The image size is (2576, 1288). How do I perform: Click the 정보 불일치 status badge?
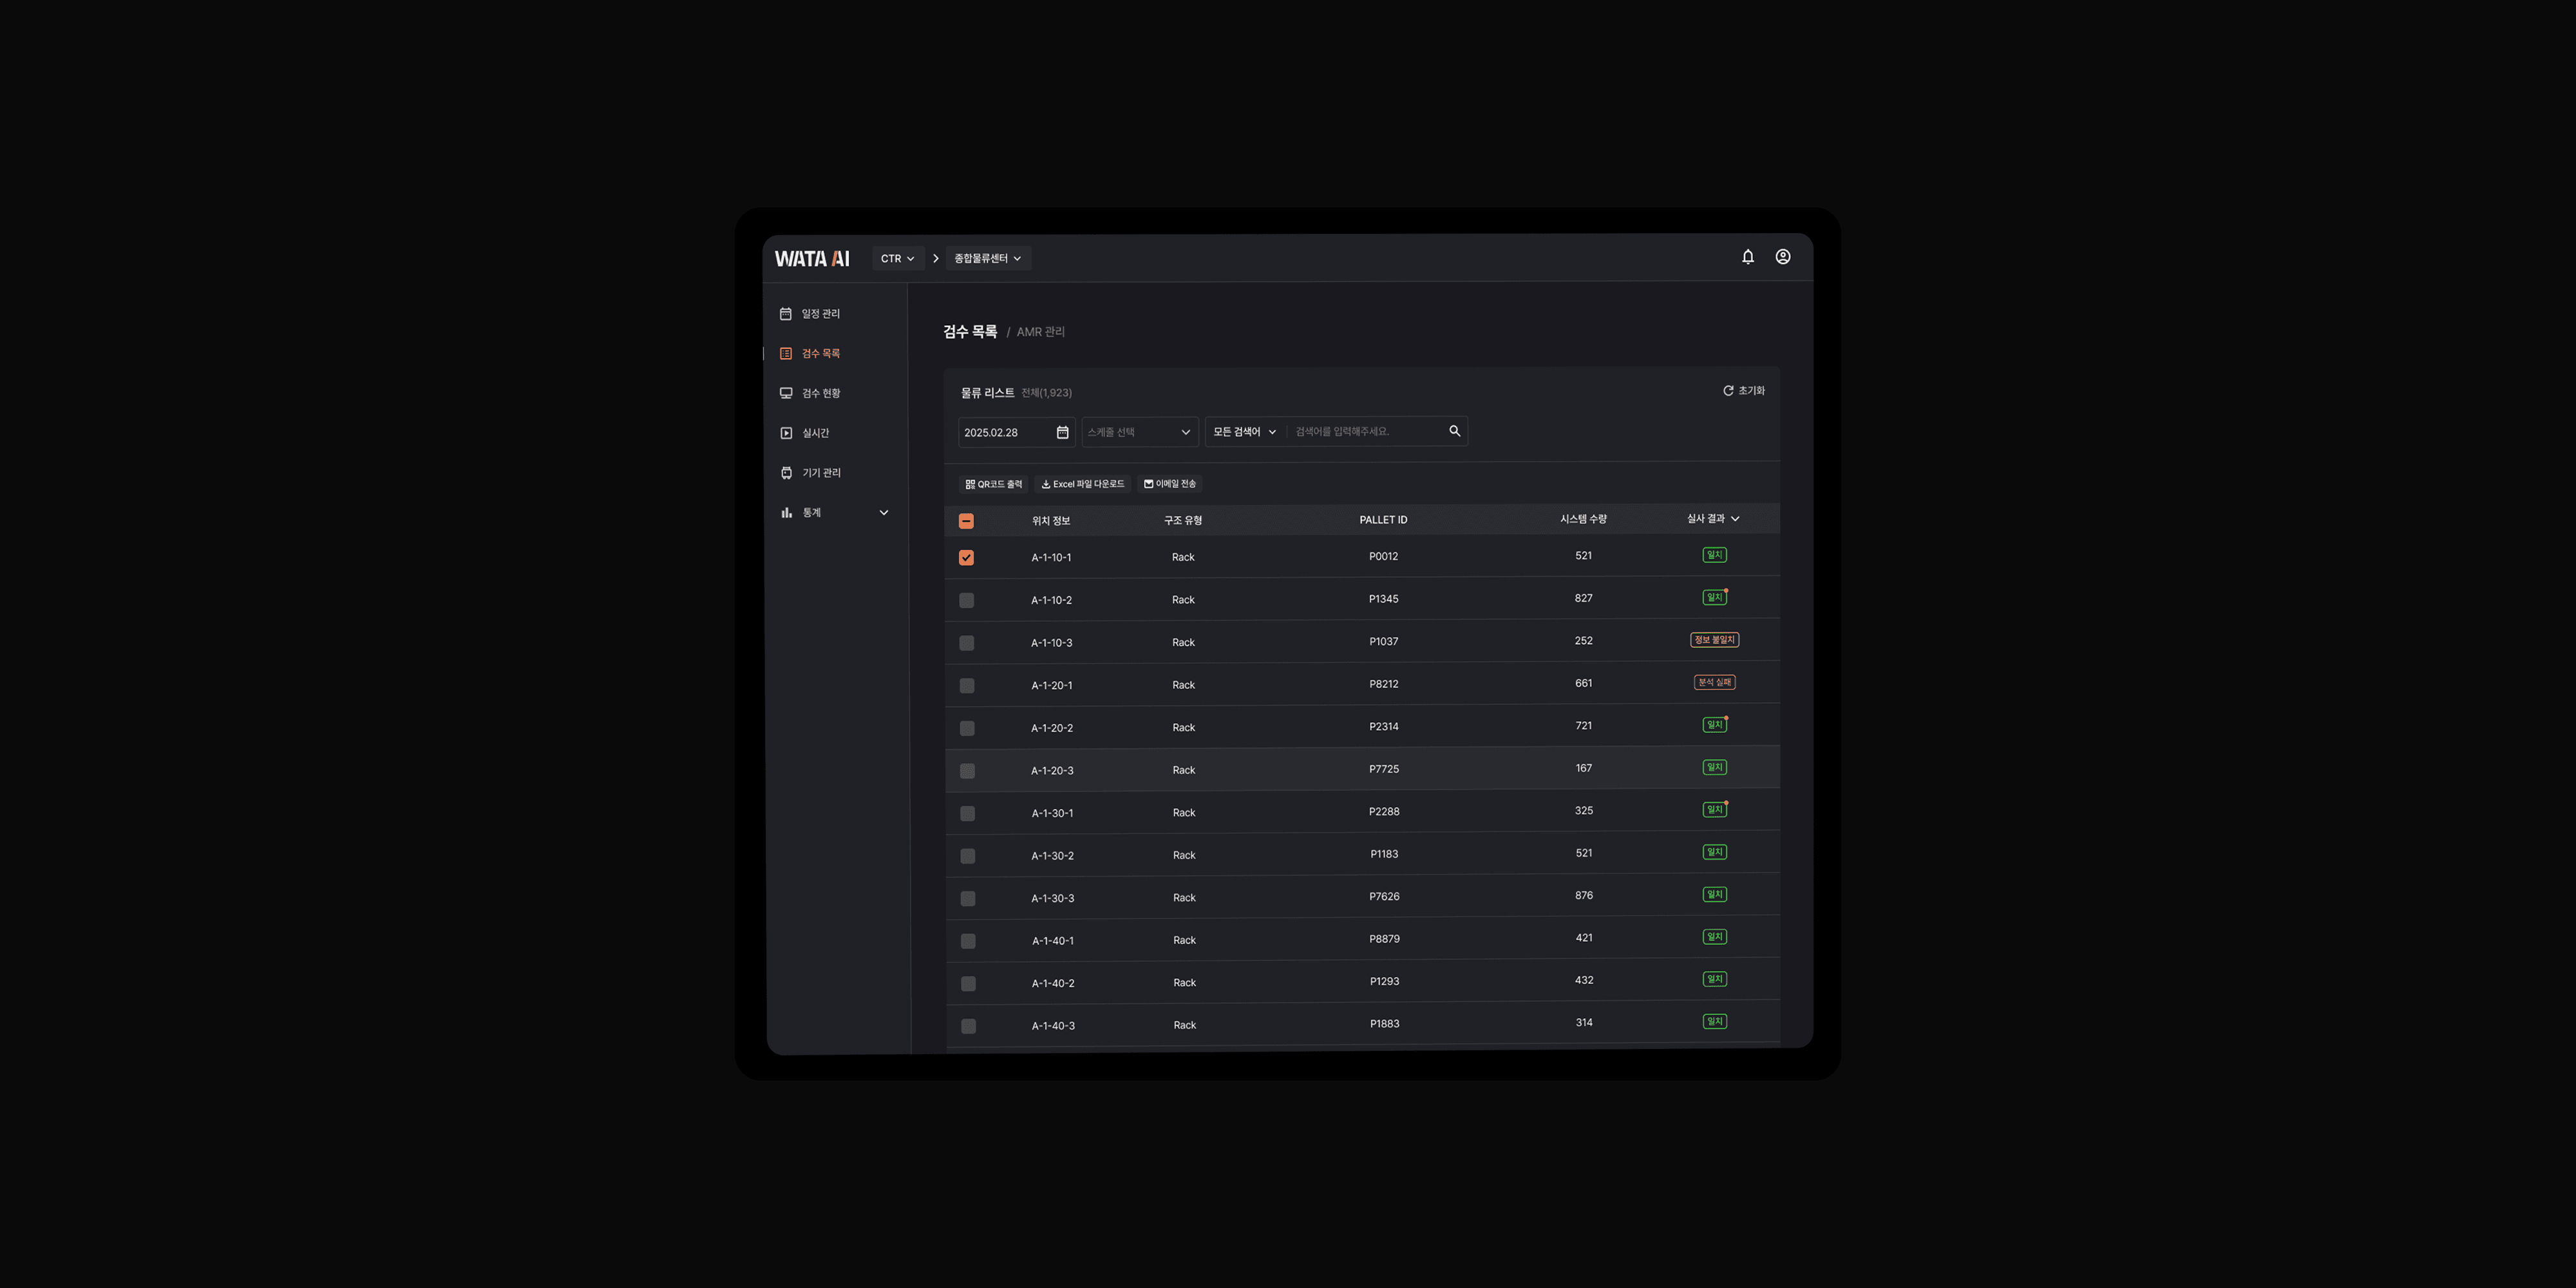tap(1714, 640)
